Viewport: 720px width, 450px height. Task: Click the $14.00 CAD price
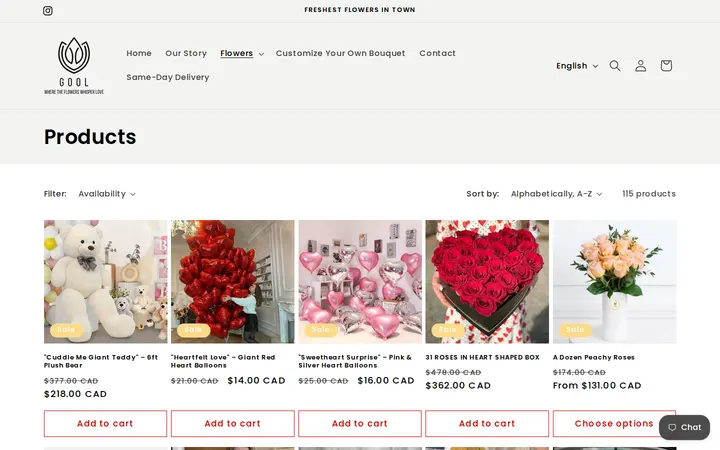(x=257, y=381)
